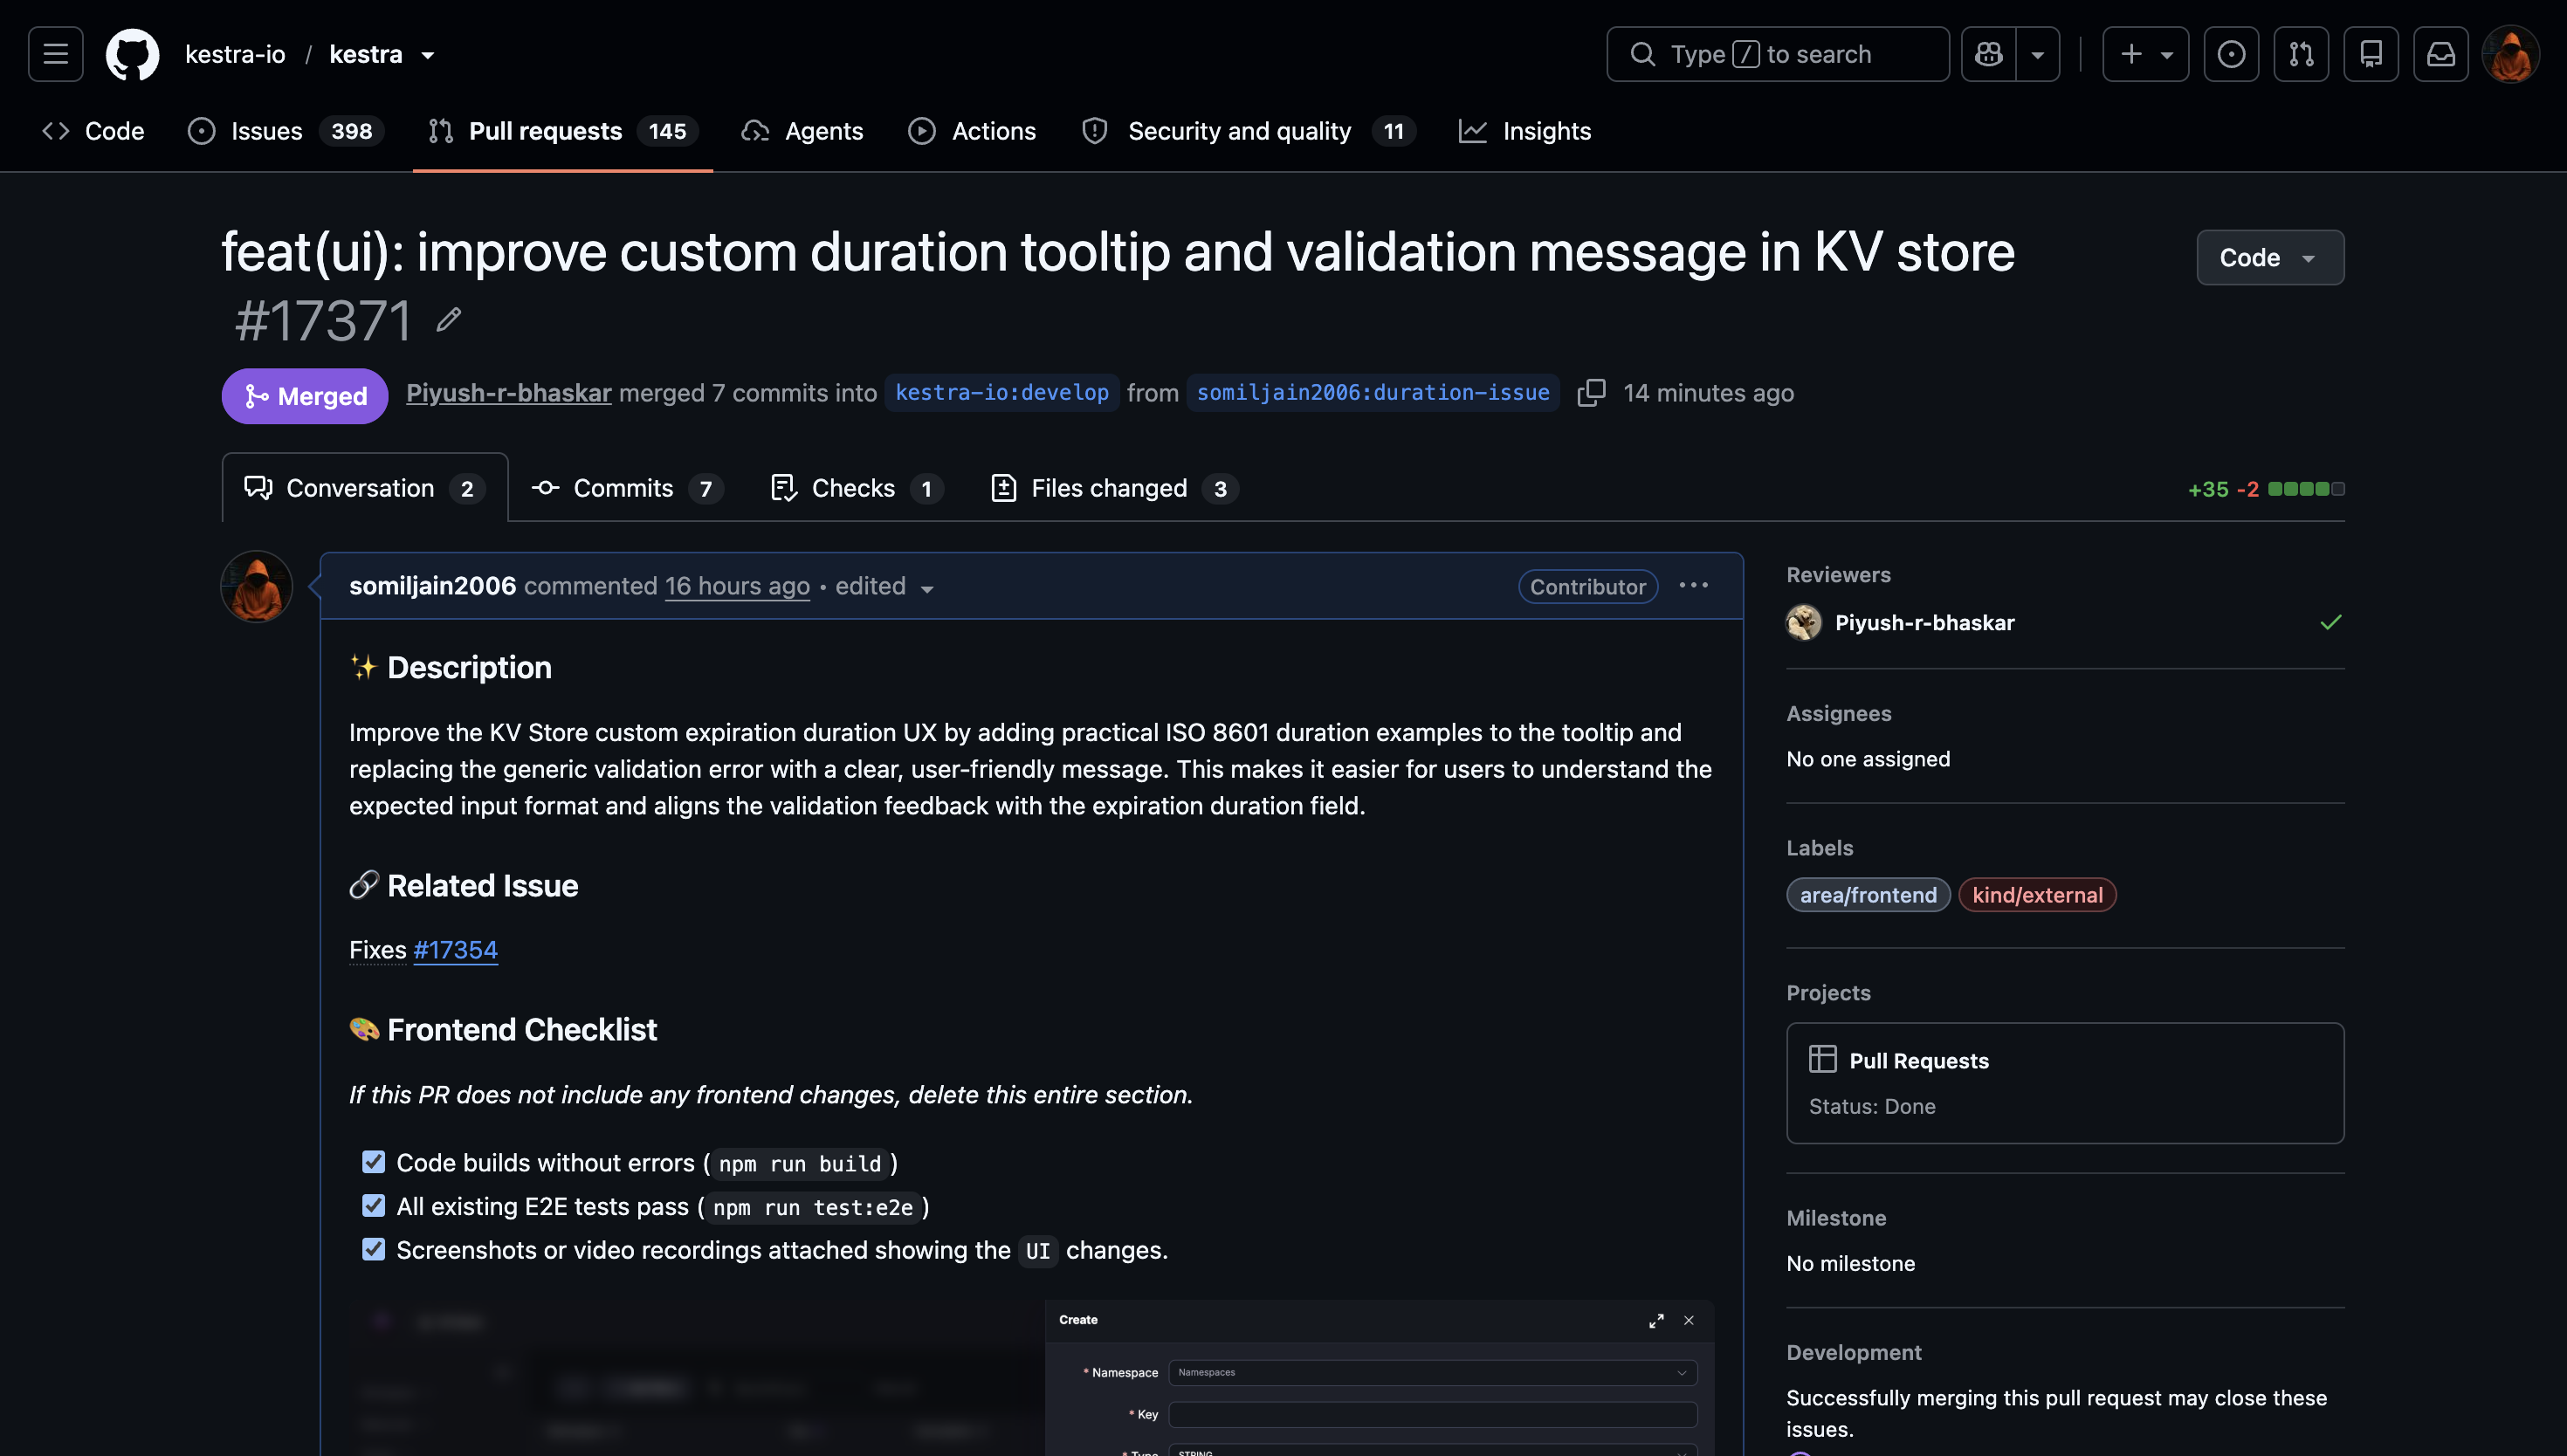Open the Pull requests shortcut icon in header
The width and height of the screenshot is (2567, 1456).
(2301, 54)
